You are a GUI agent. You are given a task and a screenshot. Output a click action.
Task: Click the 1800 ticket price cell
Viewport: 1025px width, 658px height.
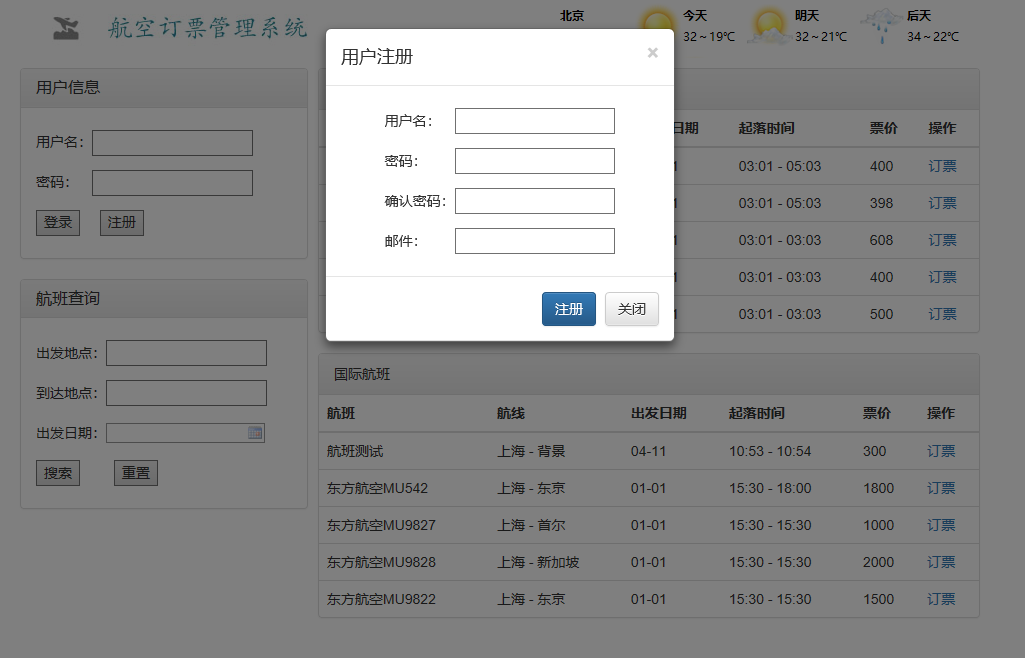879,489
